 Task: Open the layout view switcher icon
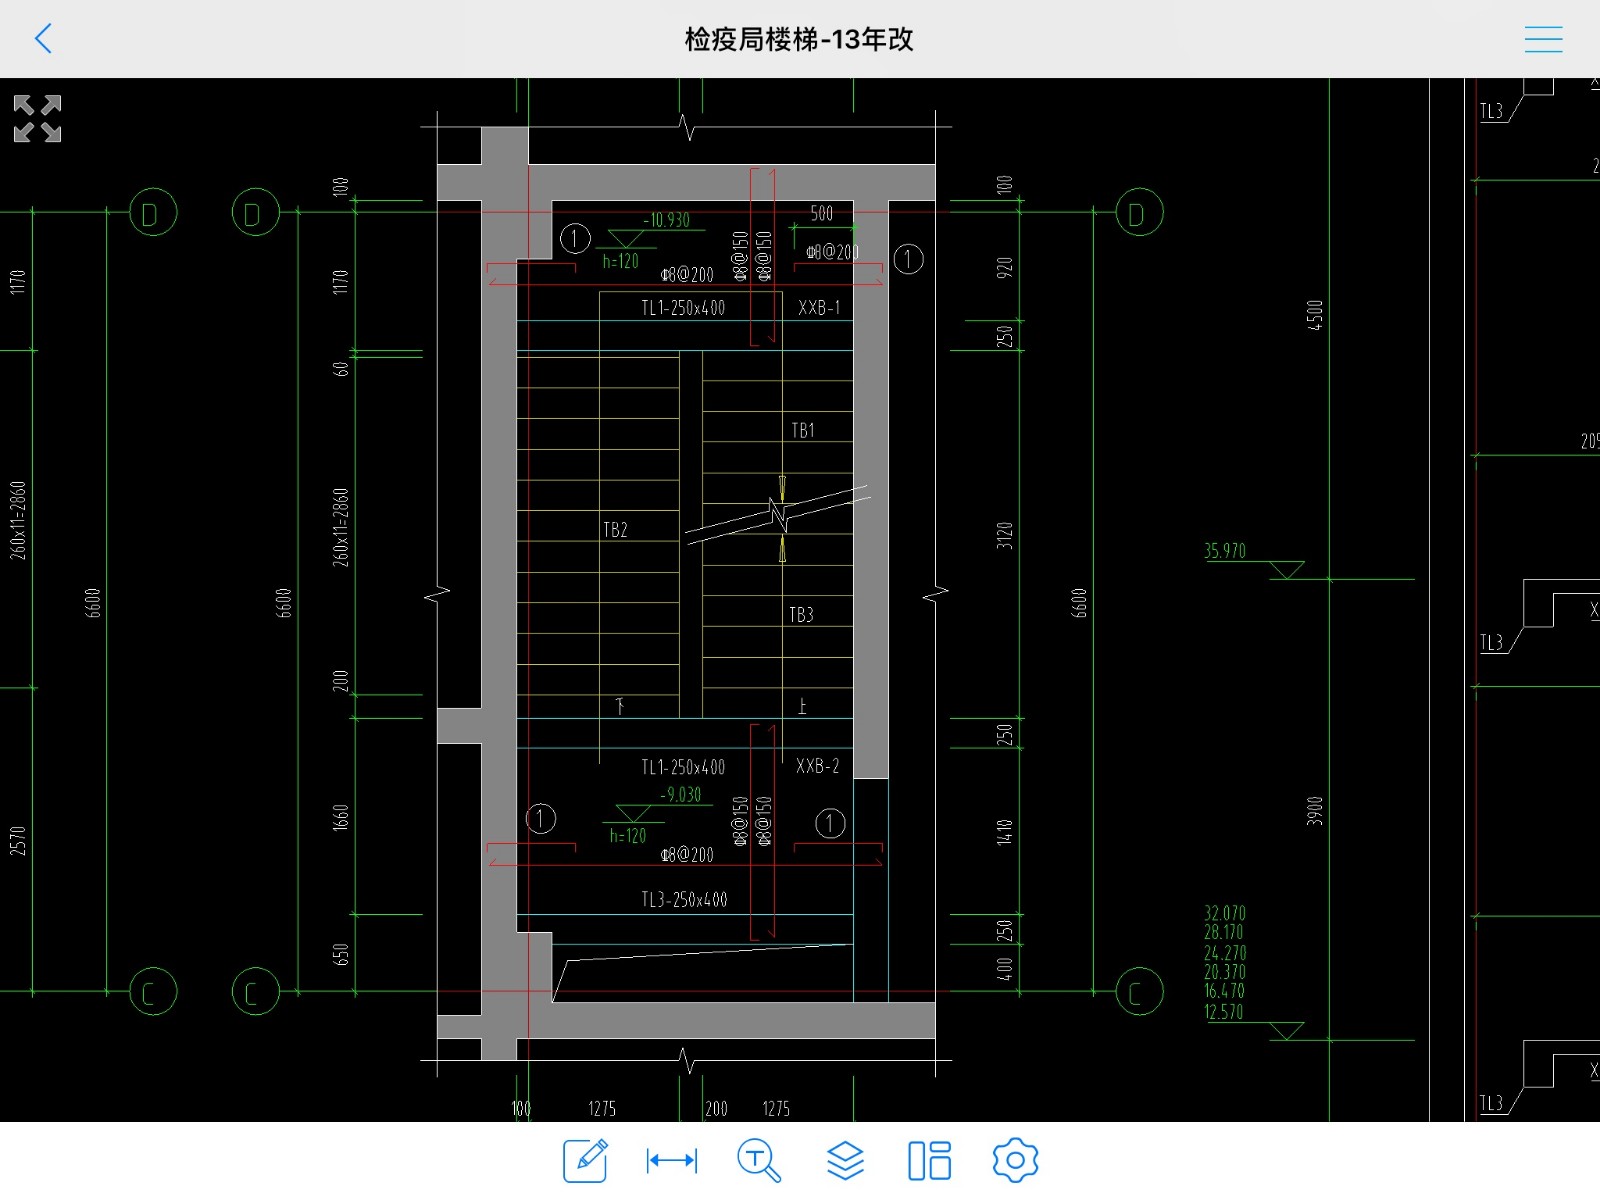930,1160
